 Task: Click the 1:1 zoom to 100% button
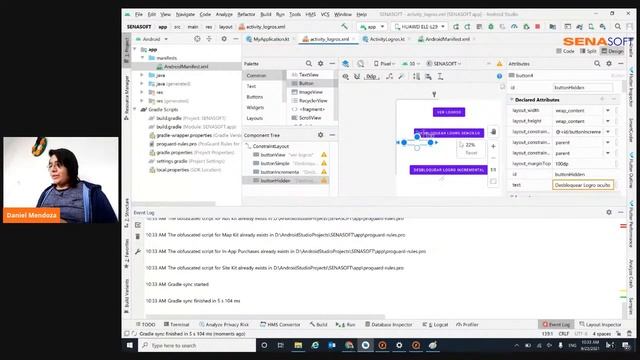point(493,169)
